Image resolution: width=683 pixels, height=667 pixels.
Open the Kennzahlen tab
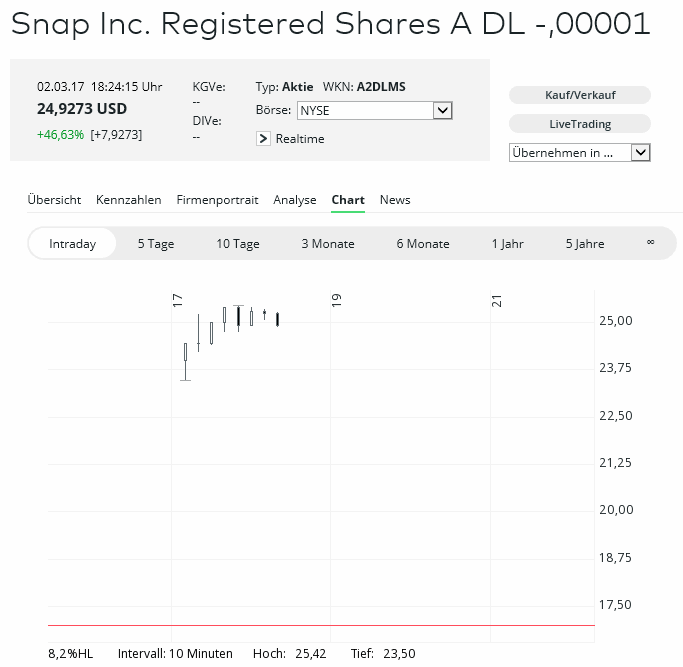point(129,200)
